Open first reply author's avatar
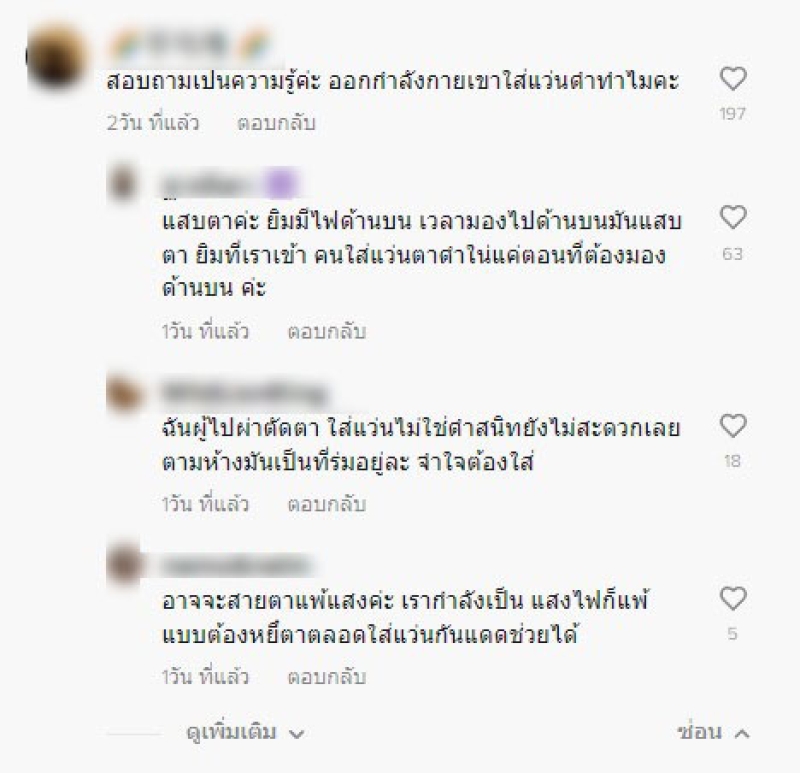 (x=122, y=183)
